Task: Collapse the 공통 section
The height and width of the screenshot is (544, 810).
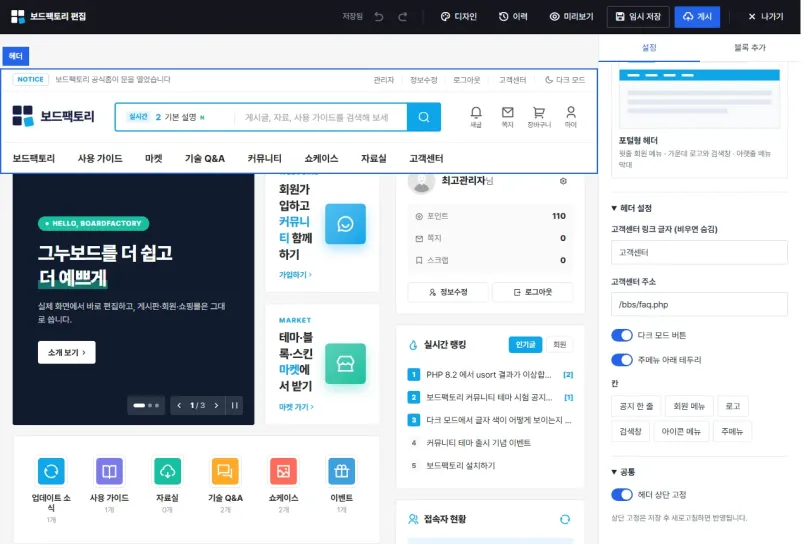Action: point(623,472)
